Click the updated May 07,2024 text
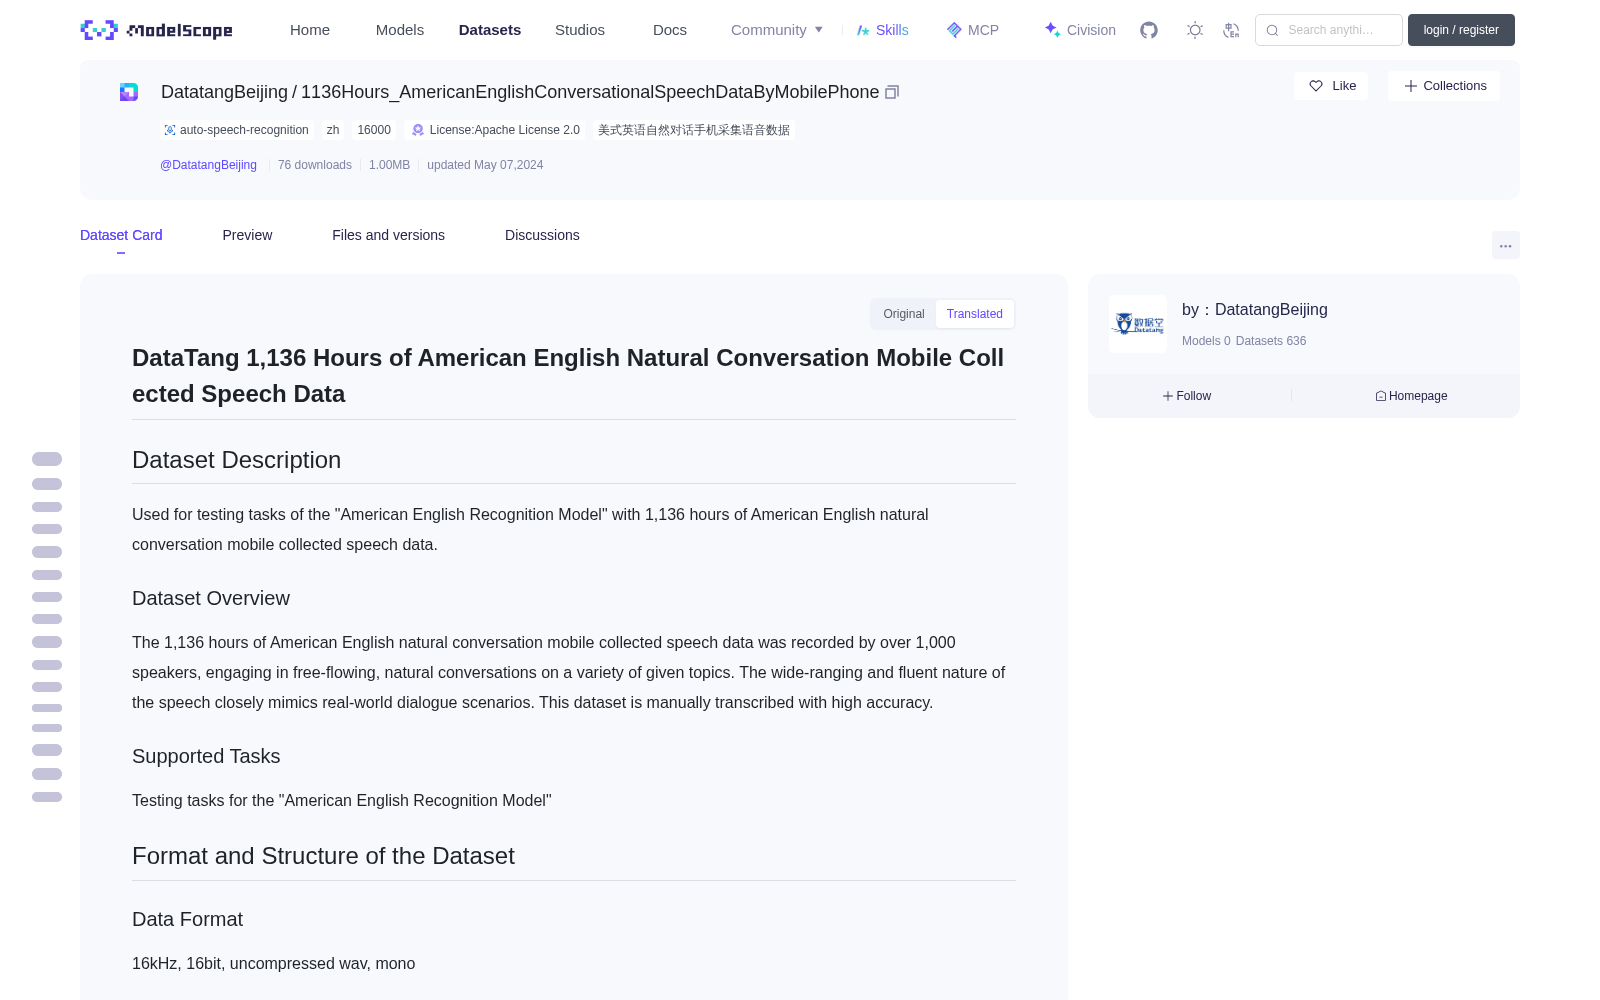Viewport: 1600px width, 1000px height. [x=485, y=165]
